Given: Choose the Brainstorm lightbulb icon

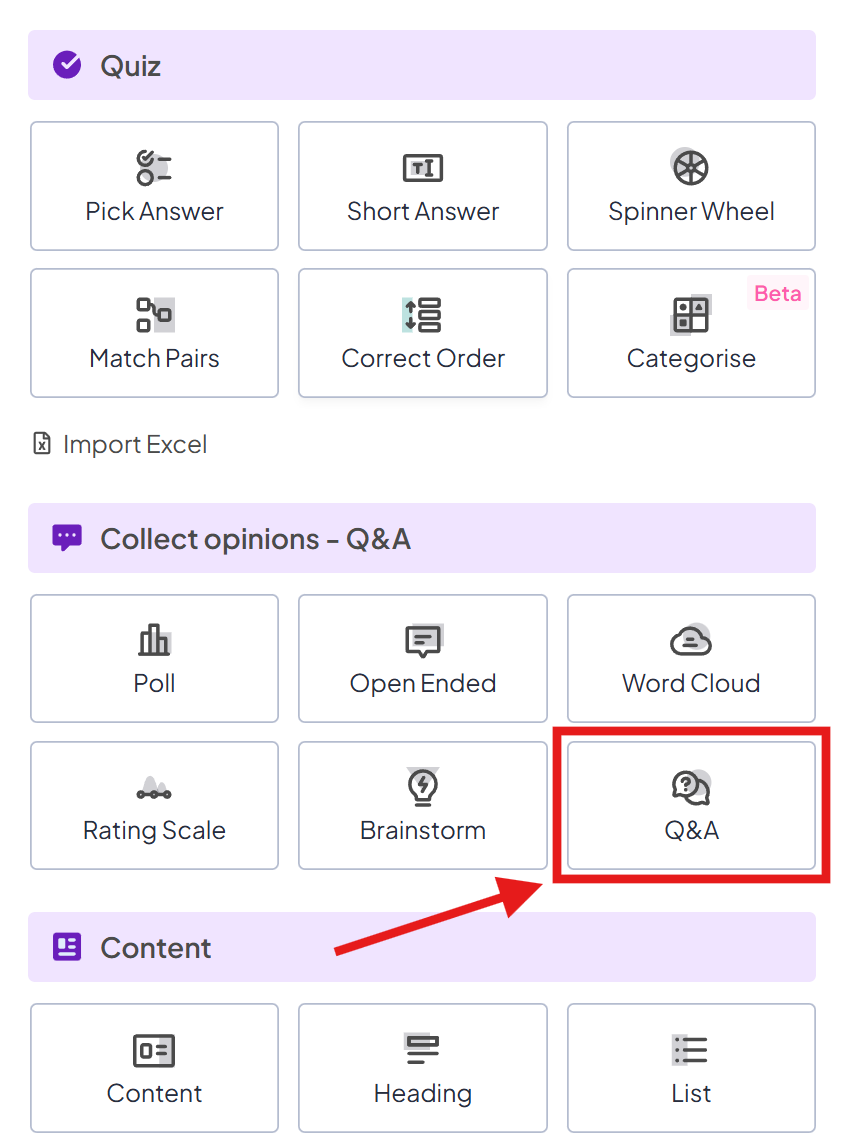Looking at the screenshot, I should [422, 787].
